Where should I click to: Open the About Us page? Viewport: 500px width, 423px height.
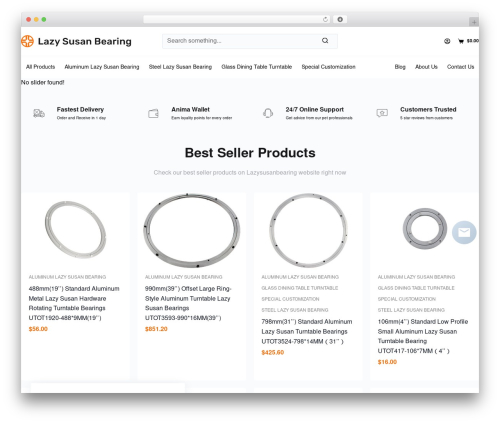[426, 67]
